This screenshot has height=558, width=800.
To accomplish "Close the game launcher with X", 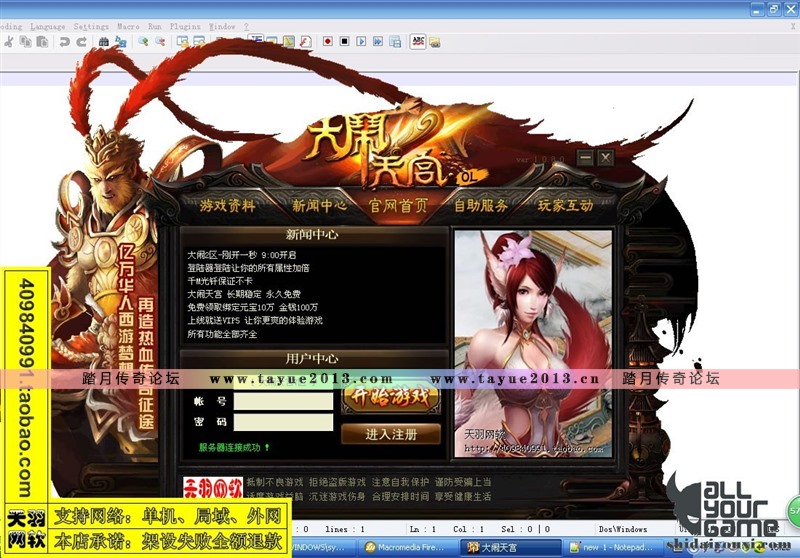I will pos(606,157).
